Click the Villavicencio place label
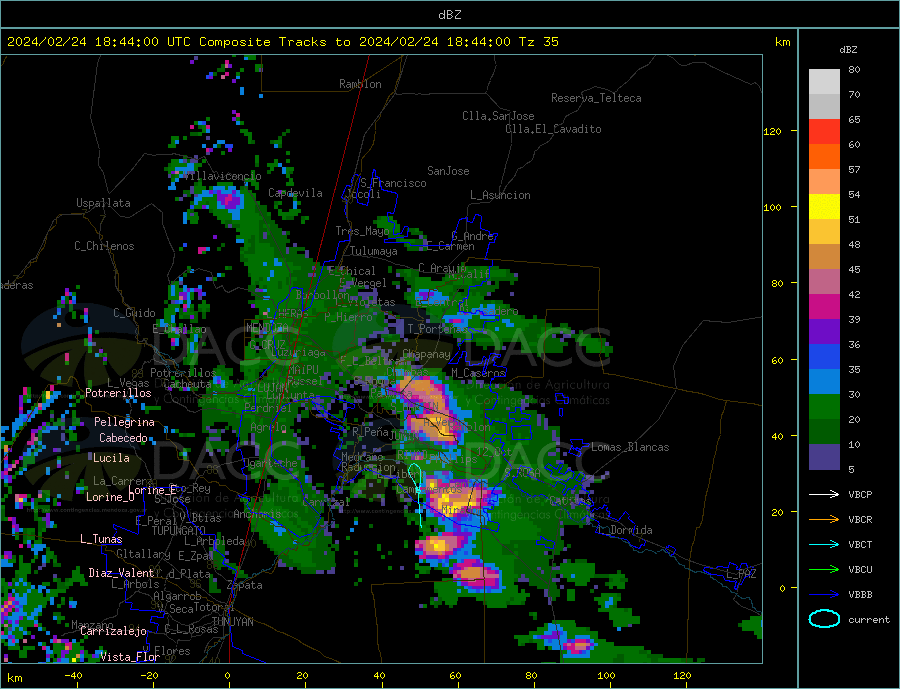 click(222, 176)
